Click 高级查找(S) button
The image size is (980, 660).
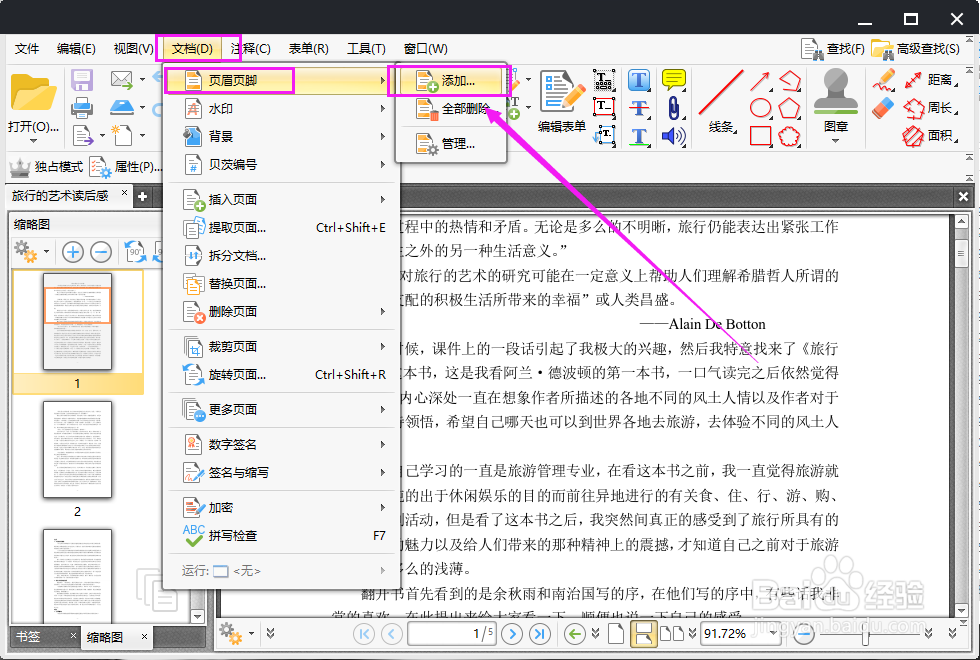[x=916, y=49]
